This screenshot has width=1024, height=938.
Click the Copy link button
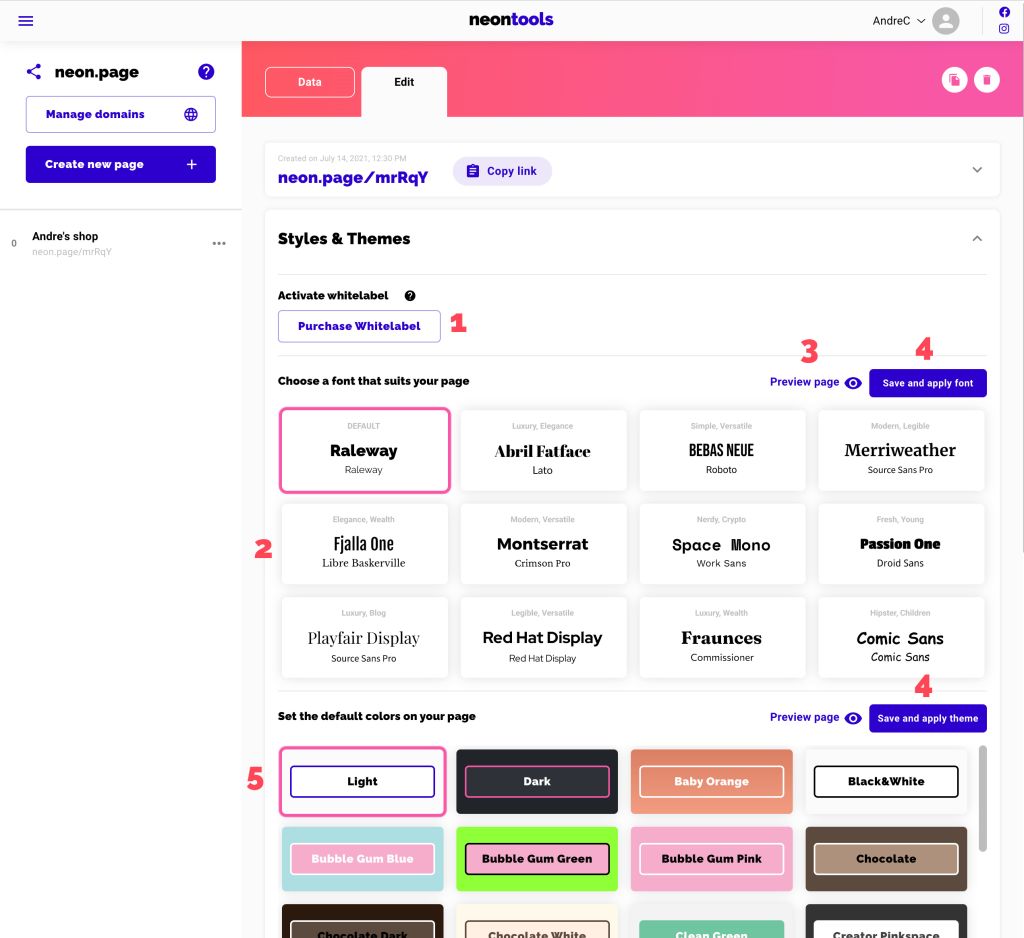tap(502, 171)
